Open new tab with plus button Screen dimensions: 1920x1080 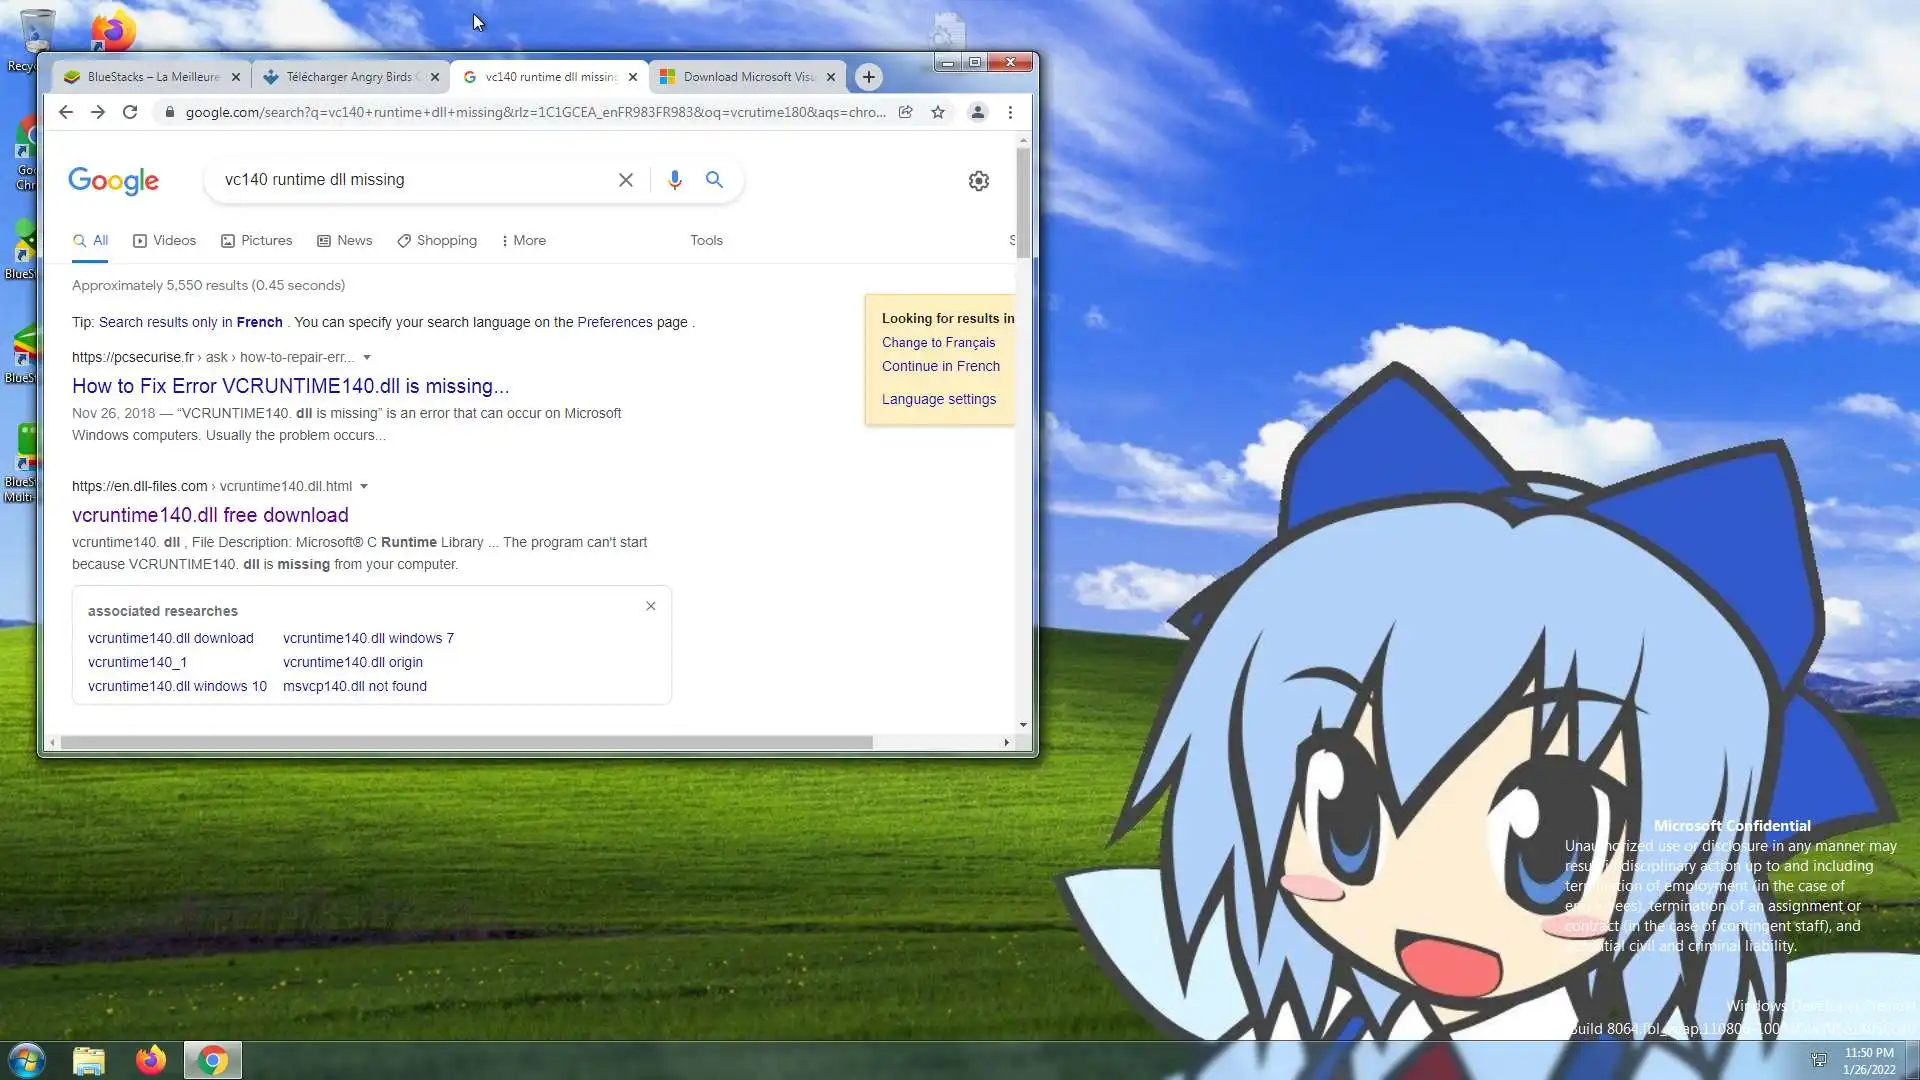(x=869, y=77)
